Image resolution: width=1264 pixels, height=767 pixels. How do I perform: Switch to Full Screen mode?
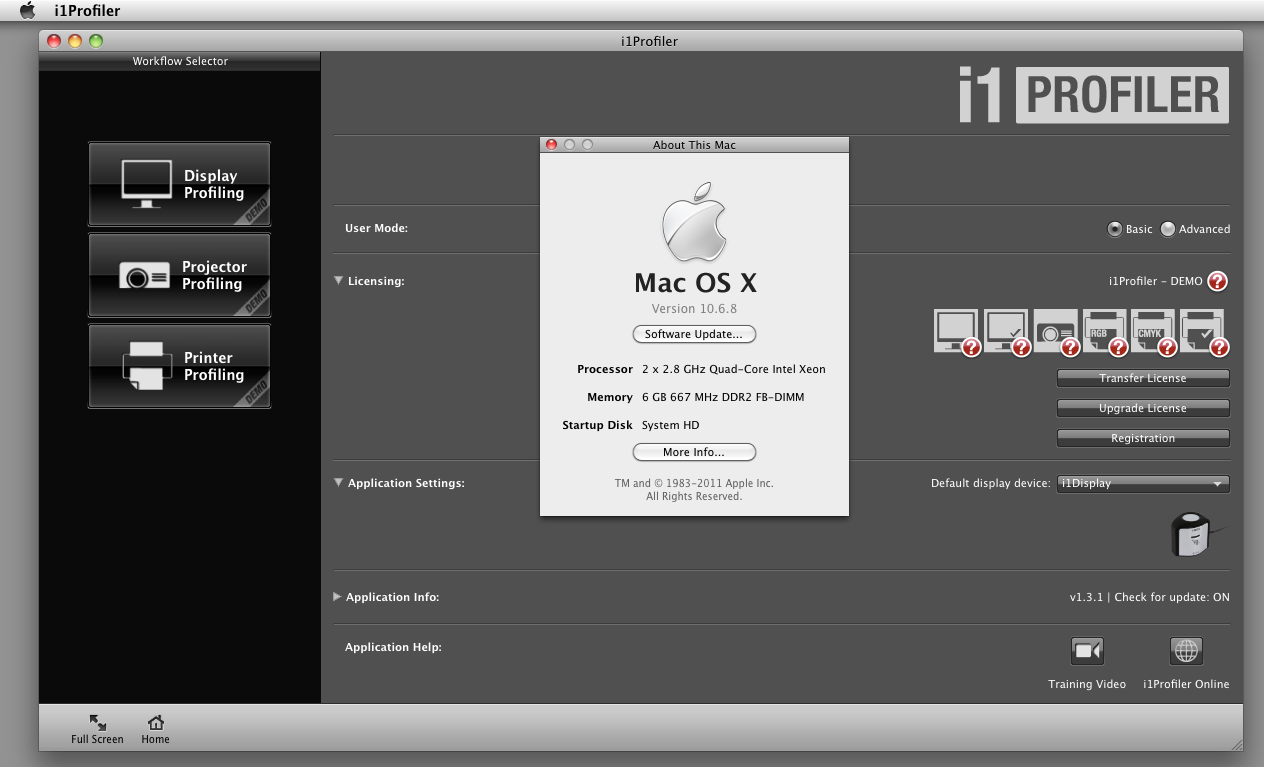[x=97, y=729]
